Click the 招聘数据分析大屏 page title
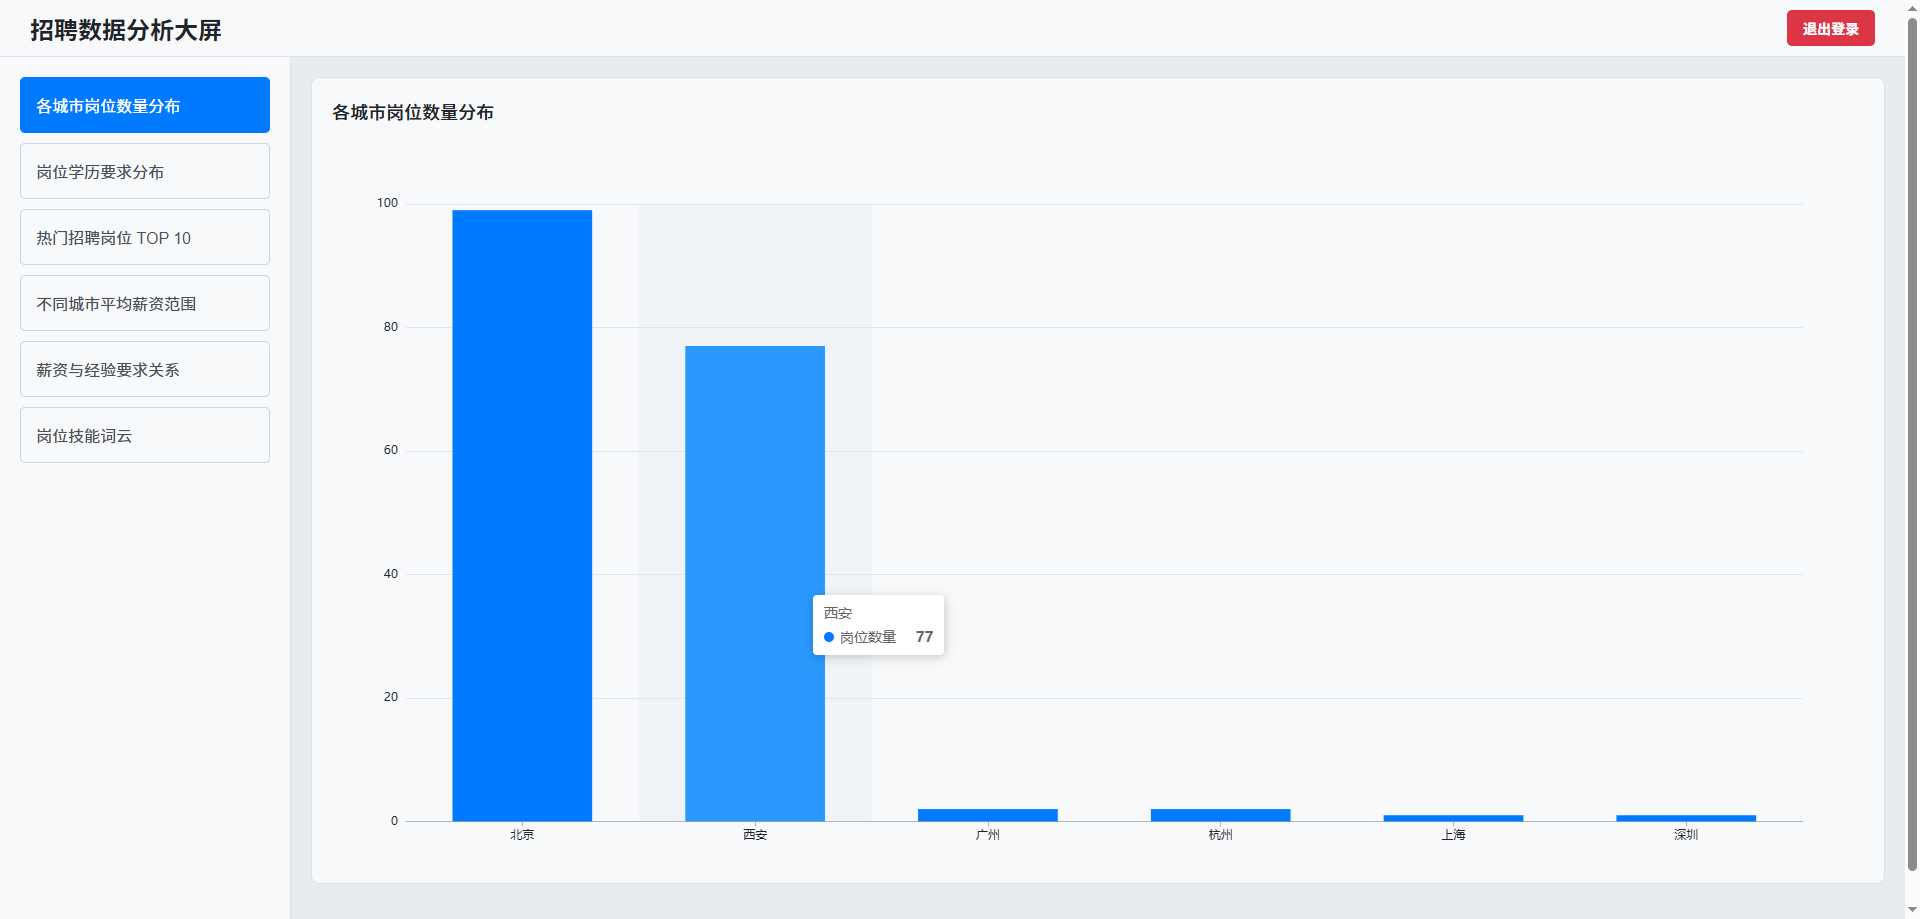The image size is (1920, 919). click(126, 30)
